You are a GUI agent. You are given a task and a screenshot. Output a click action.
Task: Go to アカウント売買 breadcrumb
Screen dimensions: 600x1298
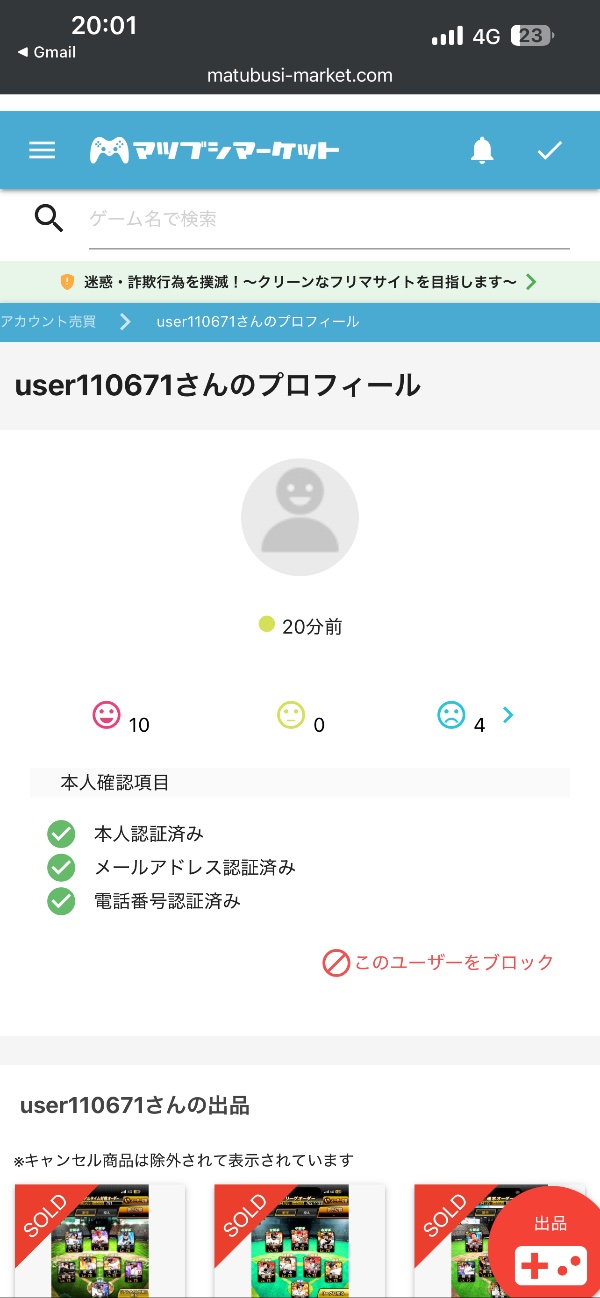coord(48,322)
